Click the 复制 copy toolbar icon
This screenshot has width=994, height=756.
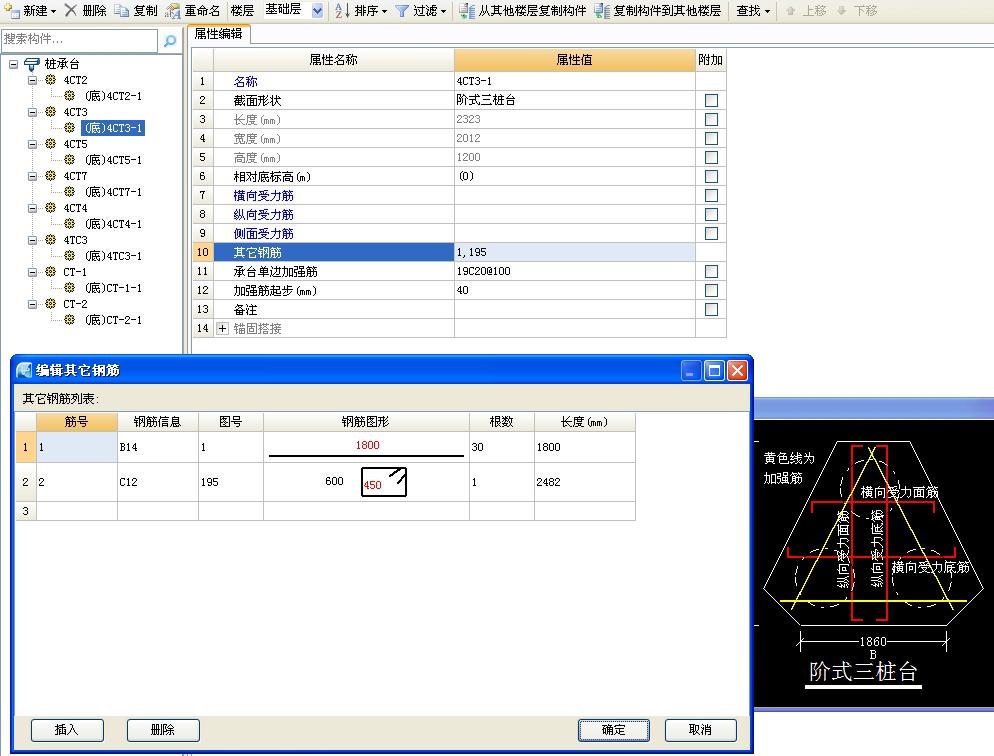click(122, 10)
